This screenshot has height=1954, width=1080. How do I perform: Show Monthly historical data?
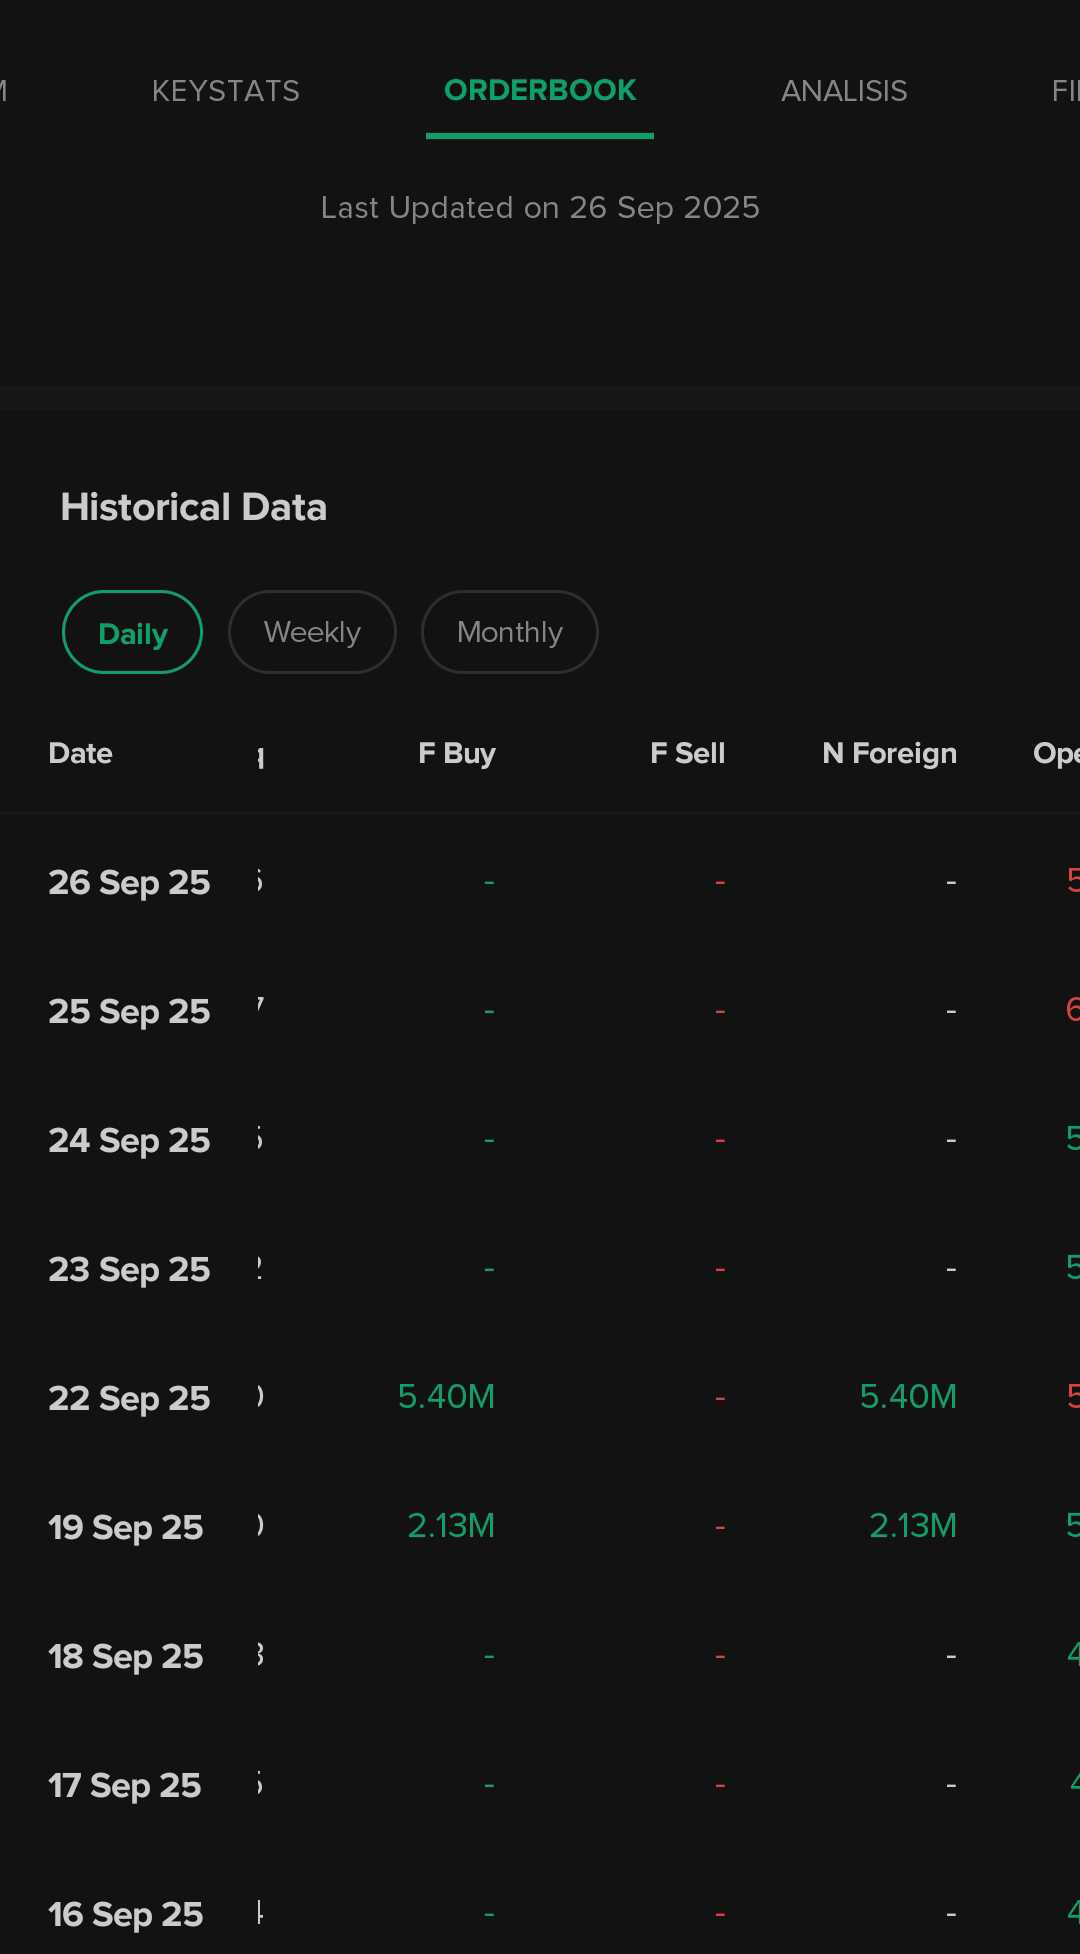(510, 633)
